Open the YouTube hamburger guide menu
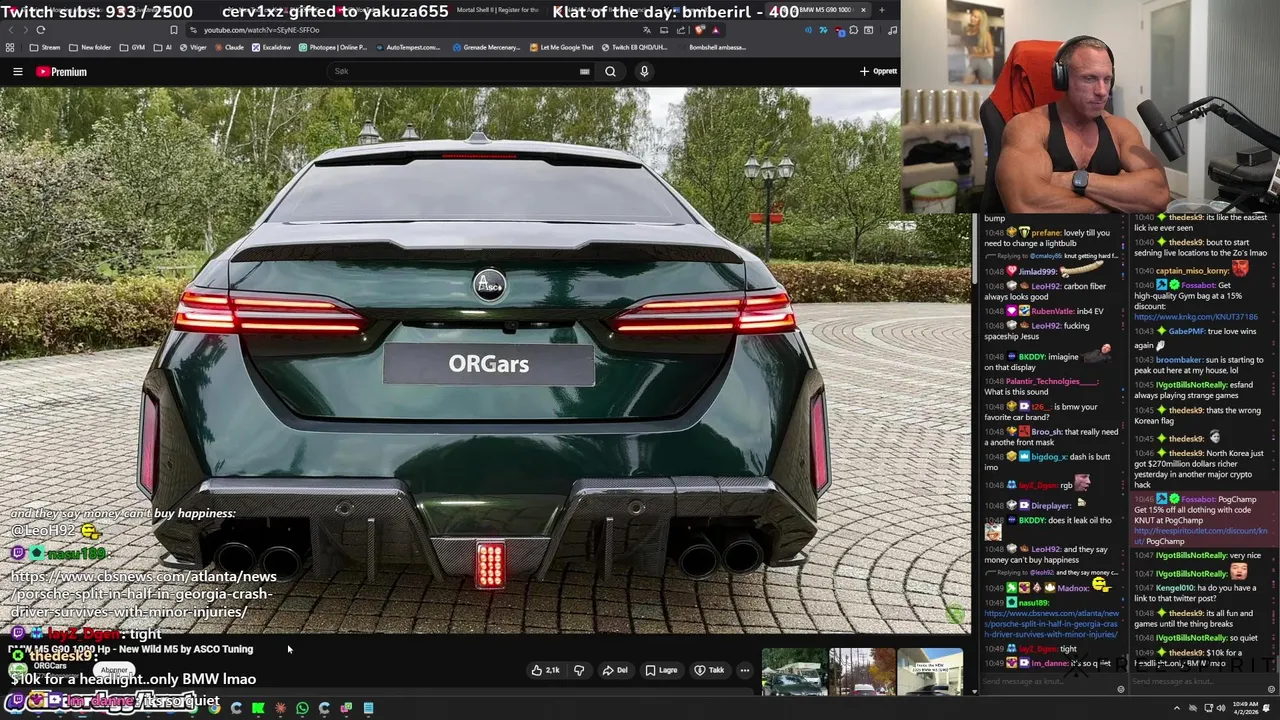 pyautogui.click(x=17, y=72)
